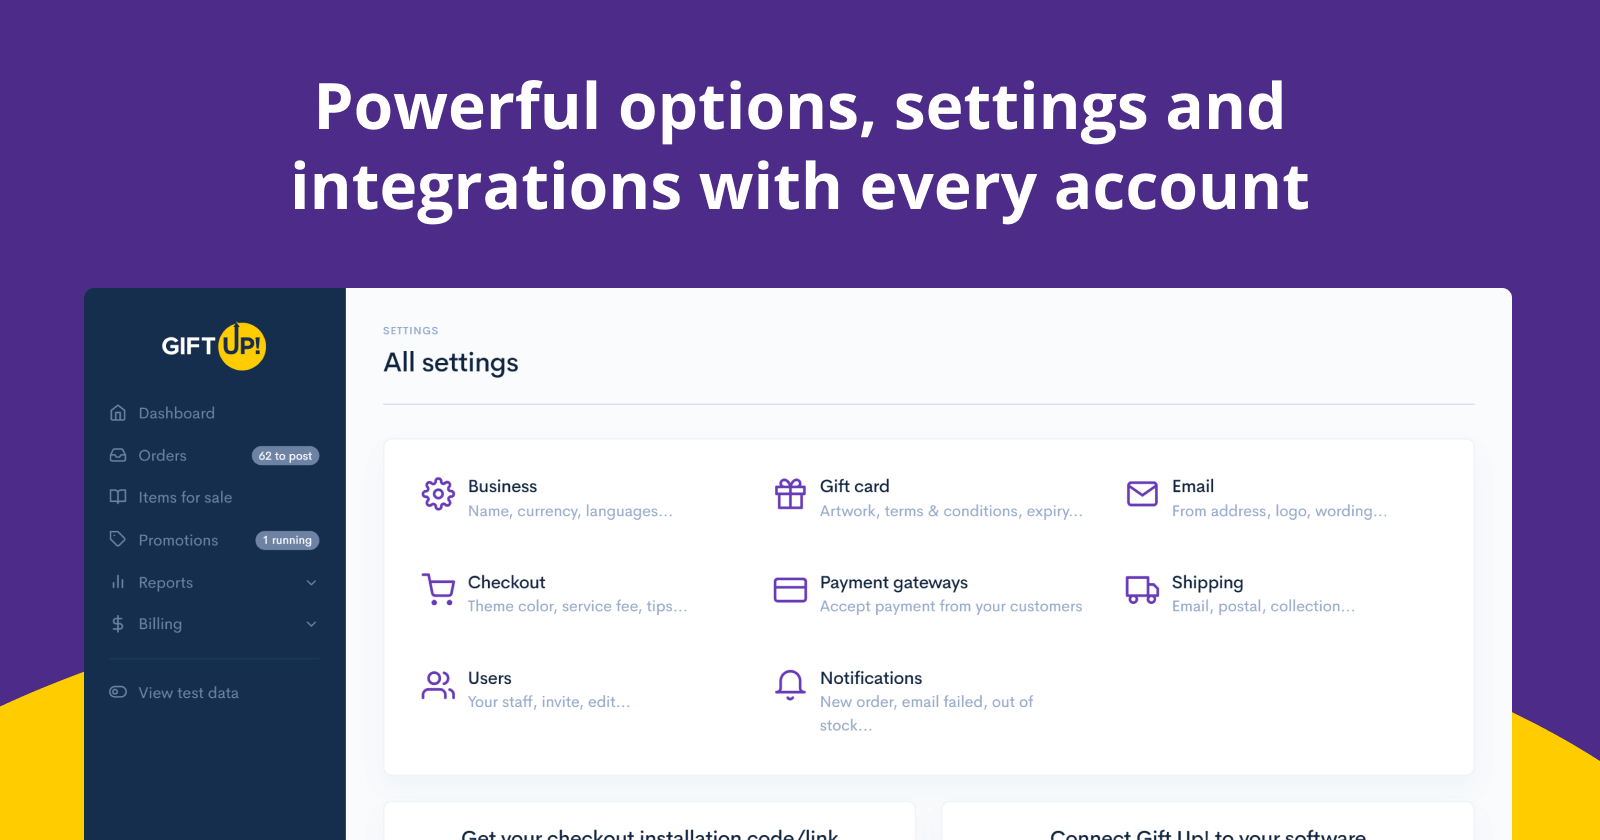Click the Gift Up! logo

coord(214,346)
